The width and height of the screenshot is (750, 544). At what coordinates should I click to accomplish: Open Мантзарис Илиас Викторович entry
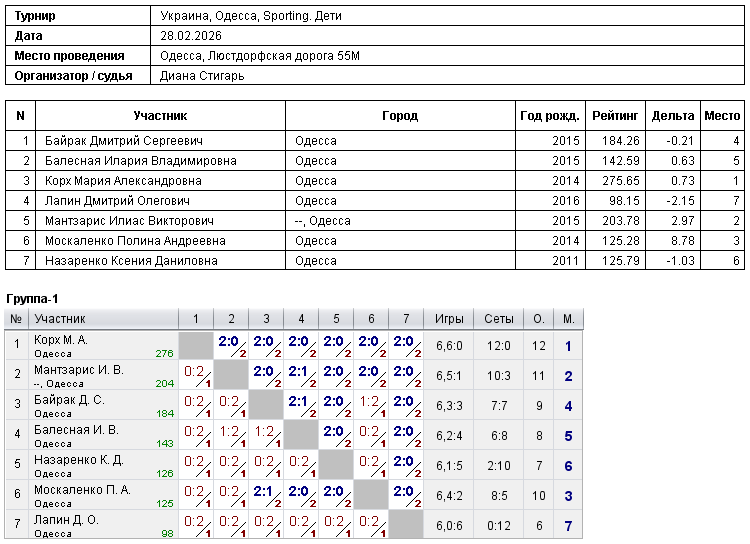(x=129, y=221)
